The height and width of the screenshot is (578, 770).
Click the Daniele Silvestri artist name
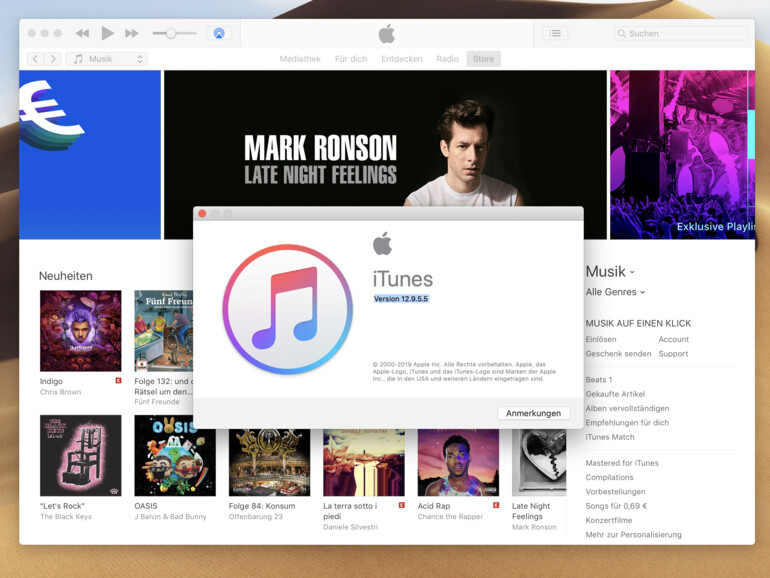[351, 527]
